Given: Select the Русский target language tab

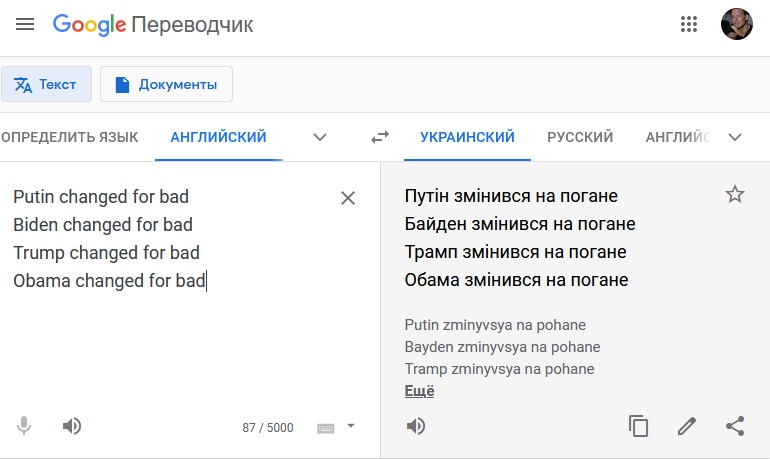Looking at the screenshot, I should [580, 137].
